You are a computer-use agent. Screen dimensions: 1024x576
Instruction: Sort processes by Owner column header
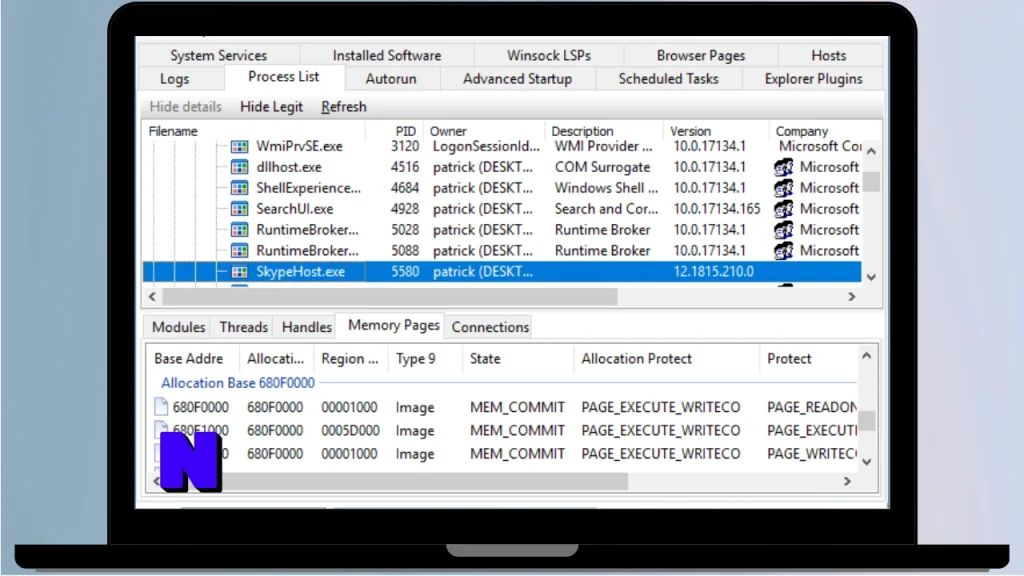click(484, 131)
